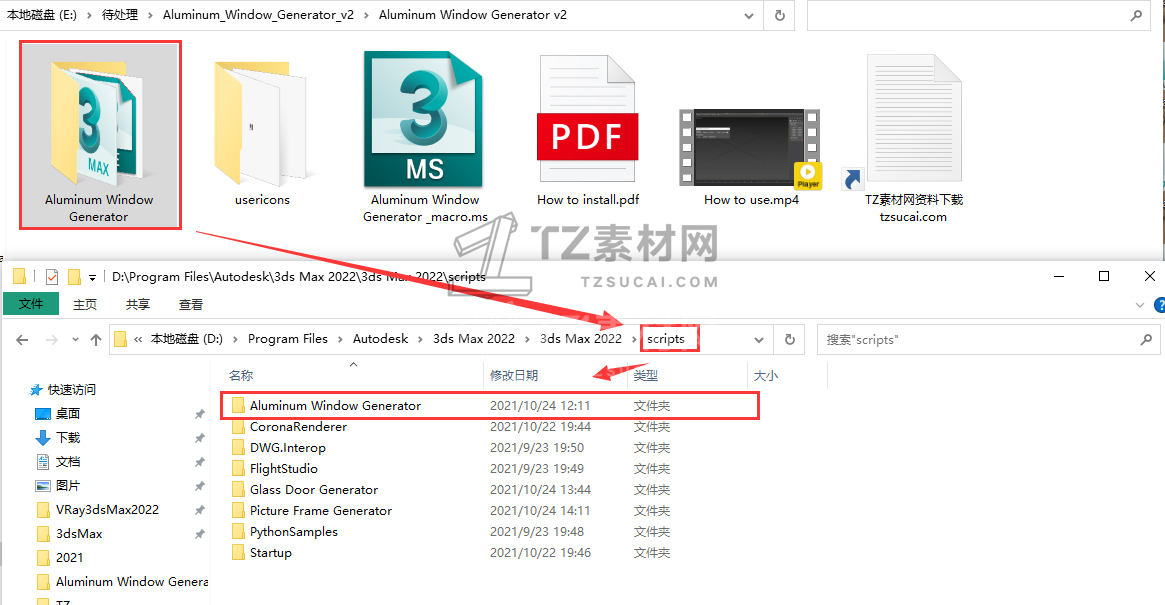Click refresh button in upper Explorer window
This screenshot has height=605, width=1165.
coord(779,15)
